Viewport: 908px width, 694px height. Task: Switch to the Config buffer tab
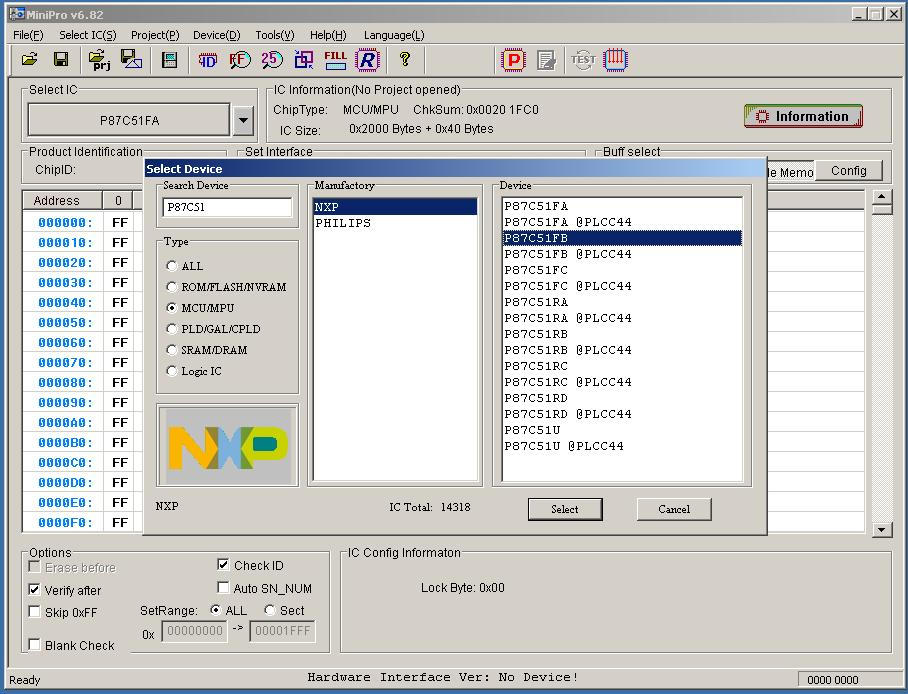click(848, 170)
